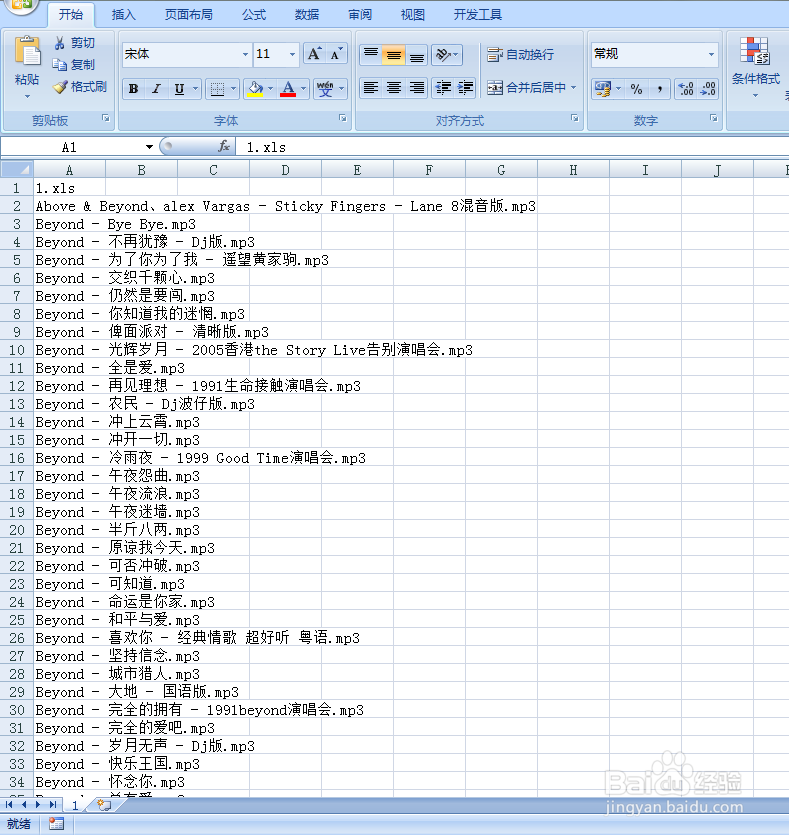This screenshot has width=789, height=835.
Task: Open the font color dropdown arrow
Action: 303,89
